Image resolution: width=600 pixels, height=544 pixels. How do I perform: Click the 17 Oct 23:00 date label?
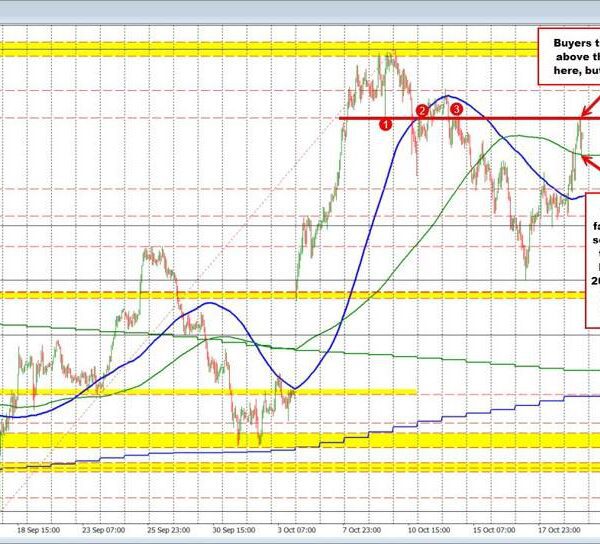[559, 530]
